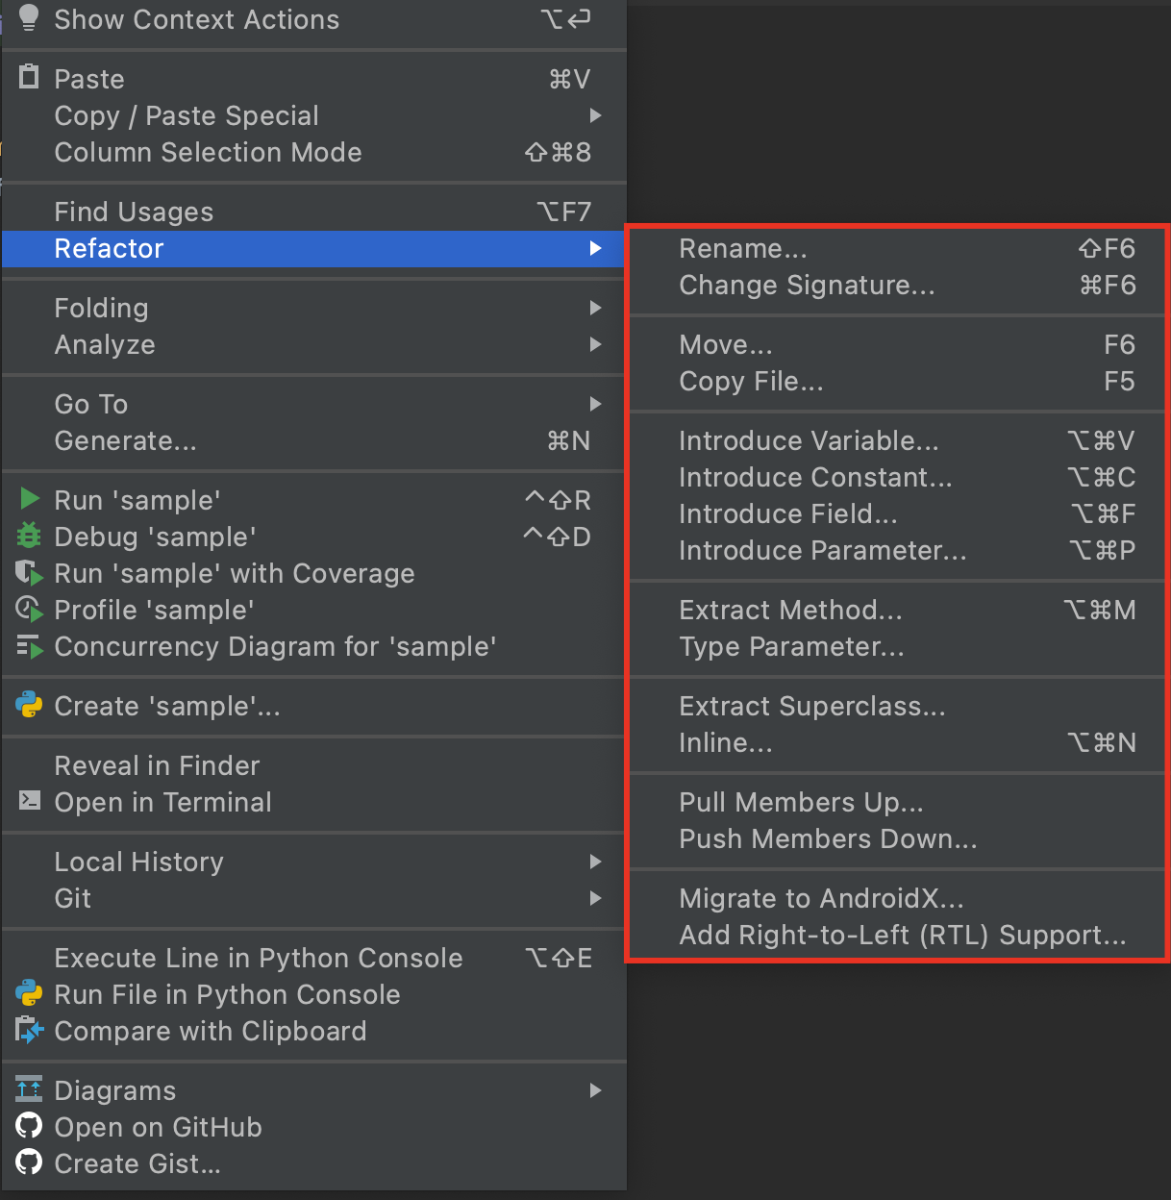This screenshot has height=1200, width=1171.
Task: Click the Profile 'sample' icon
Action: coord(29,609)
